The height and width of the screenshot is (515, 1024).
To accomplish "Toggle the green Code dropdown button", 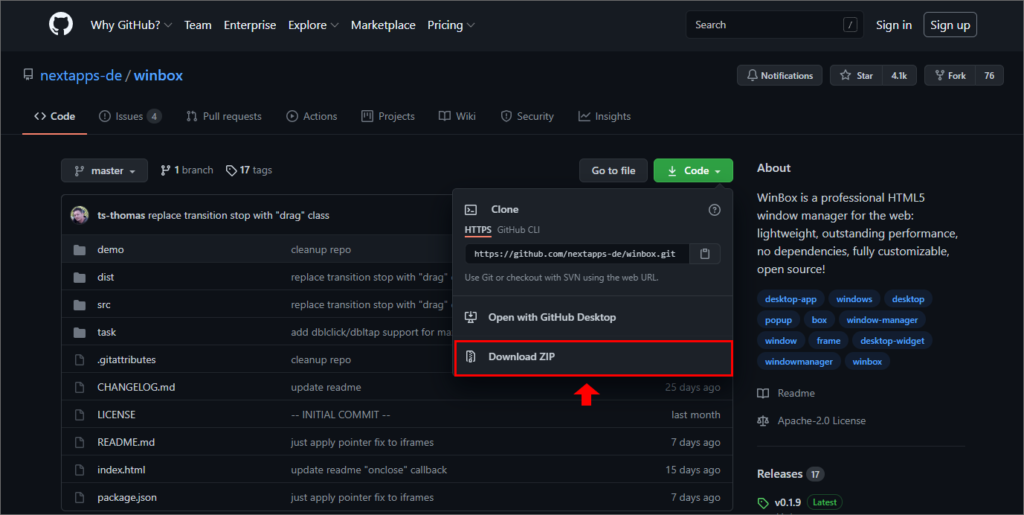I will (x=693, y=170).
